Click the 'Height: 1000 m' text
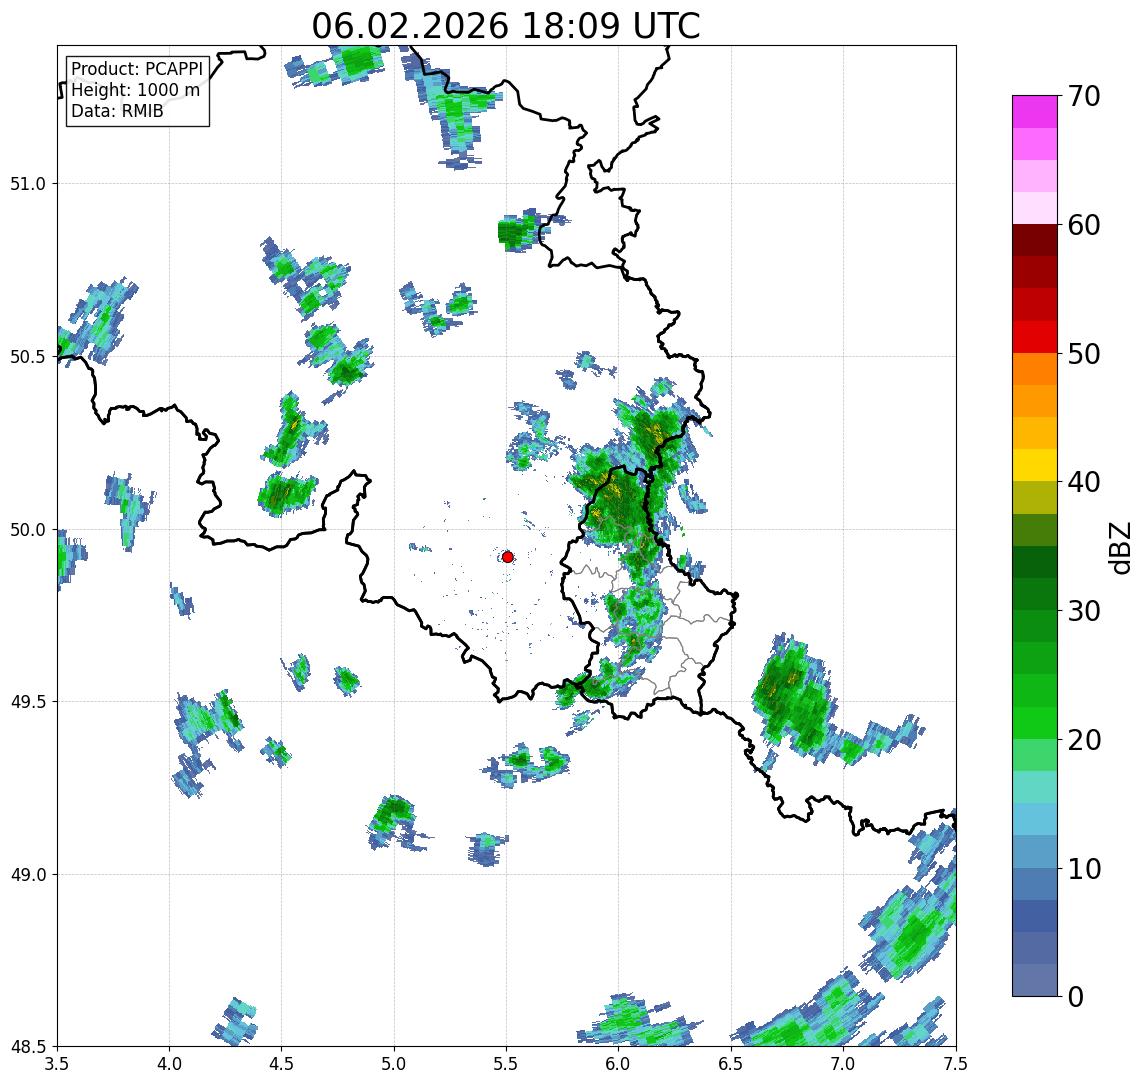The image size is (1145, 1084). pyautogui.click(x=135, y=90)
